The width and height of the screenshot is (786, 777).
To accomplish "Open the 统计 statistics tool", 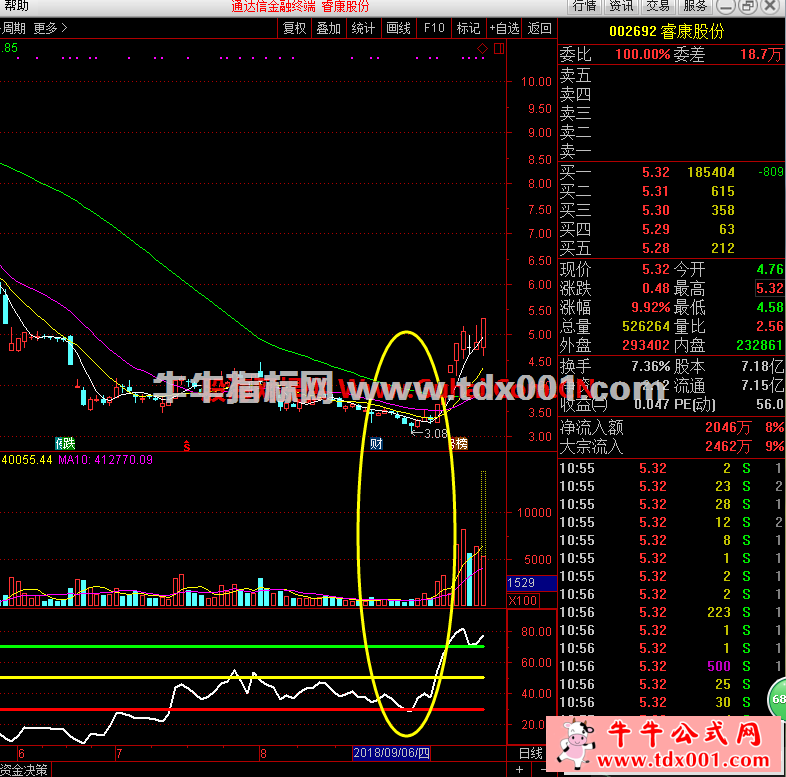I will click(x=363, y=29).
